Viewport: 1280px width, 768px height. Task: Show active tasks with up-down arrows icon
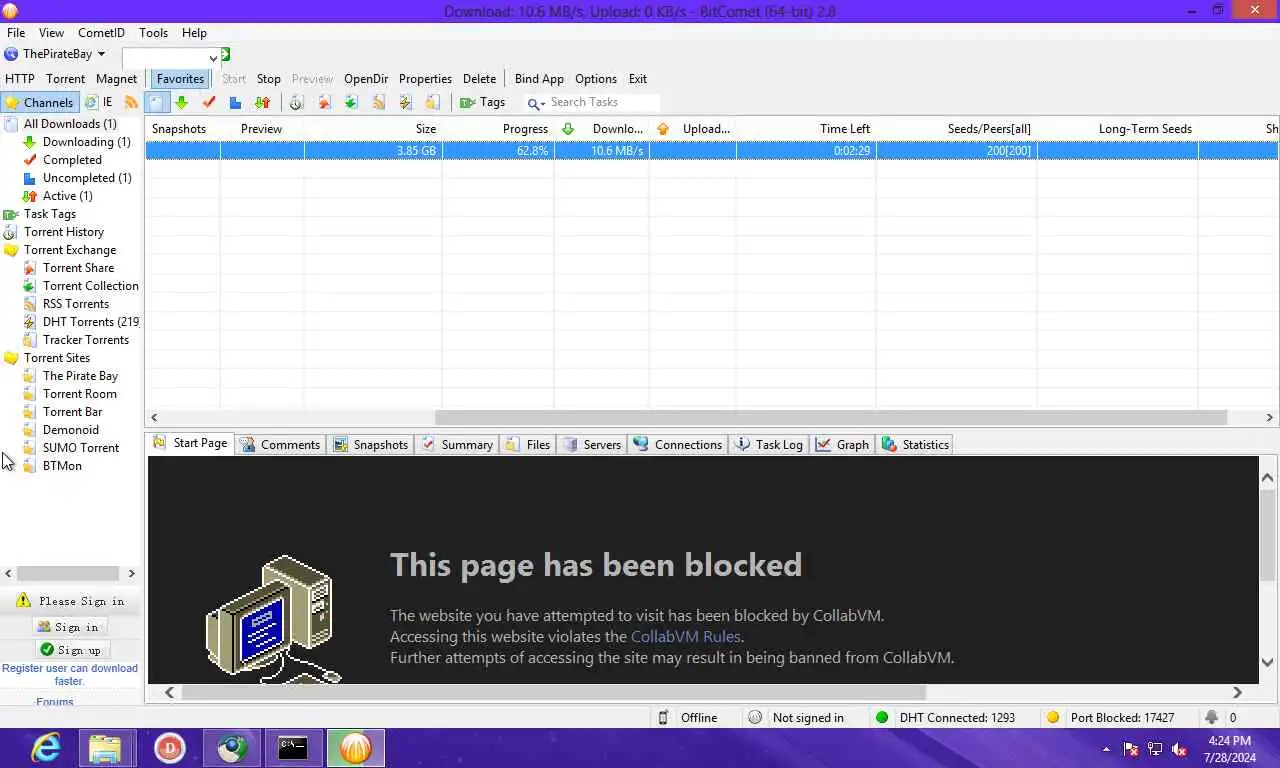[262, 102]
